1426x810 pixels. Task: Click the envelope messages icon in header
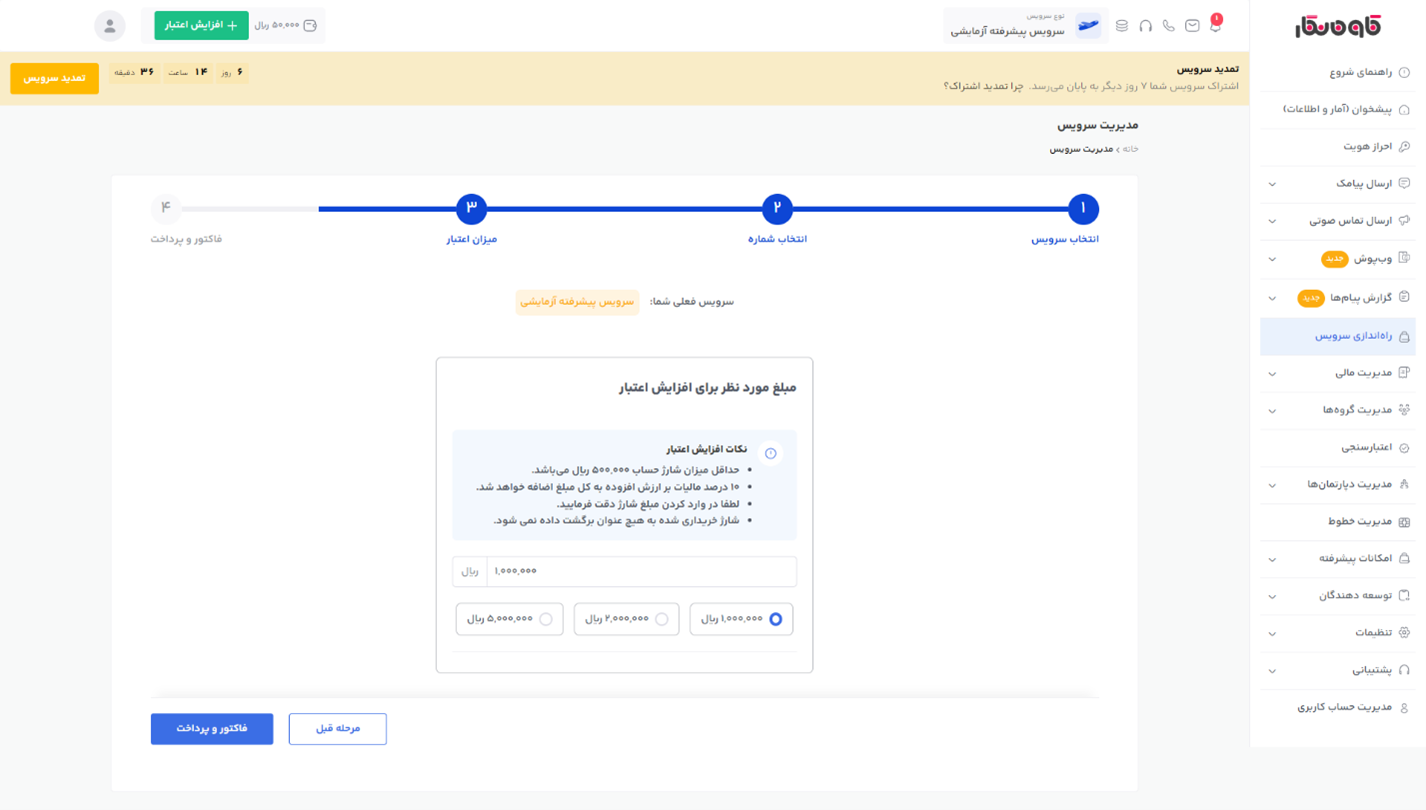1192,25
